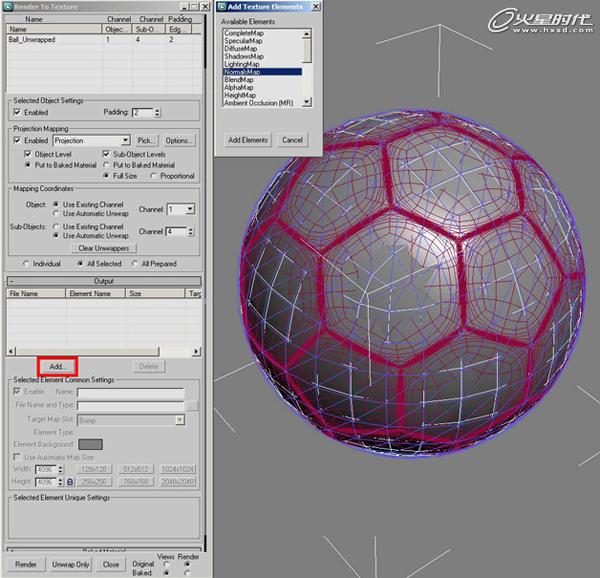Viewport: 600px width, 578px height.
Task: Click the Width spinner arrows
Action: tap(60, 469)
